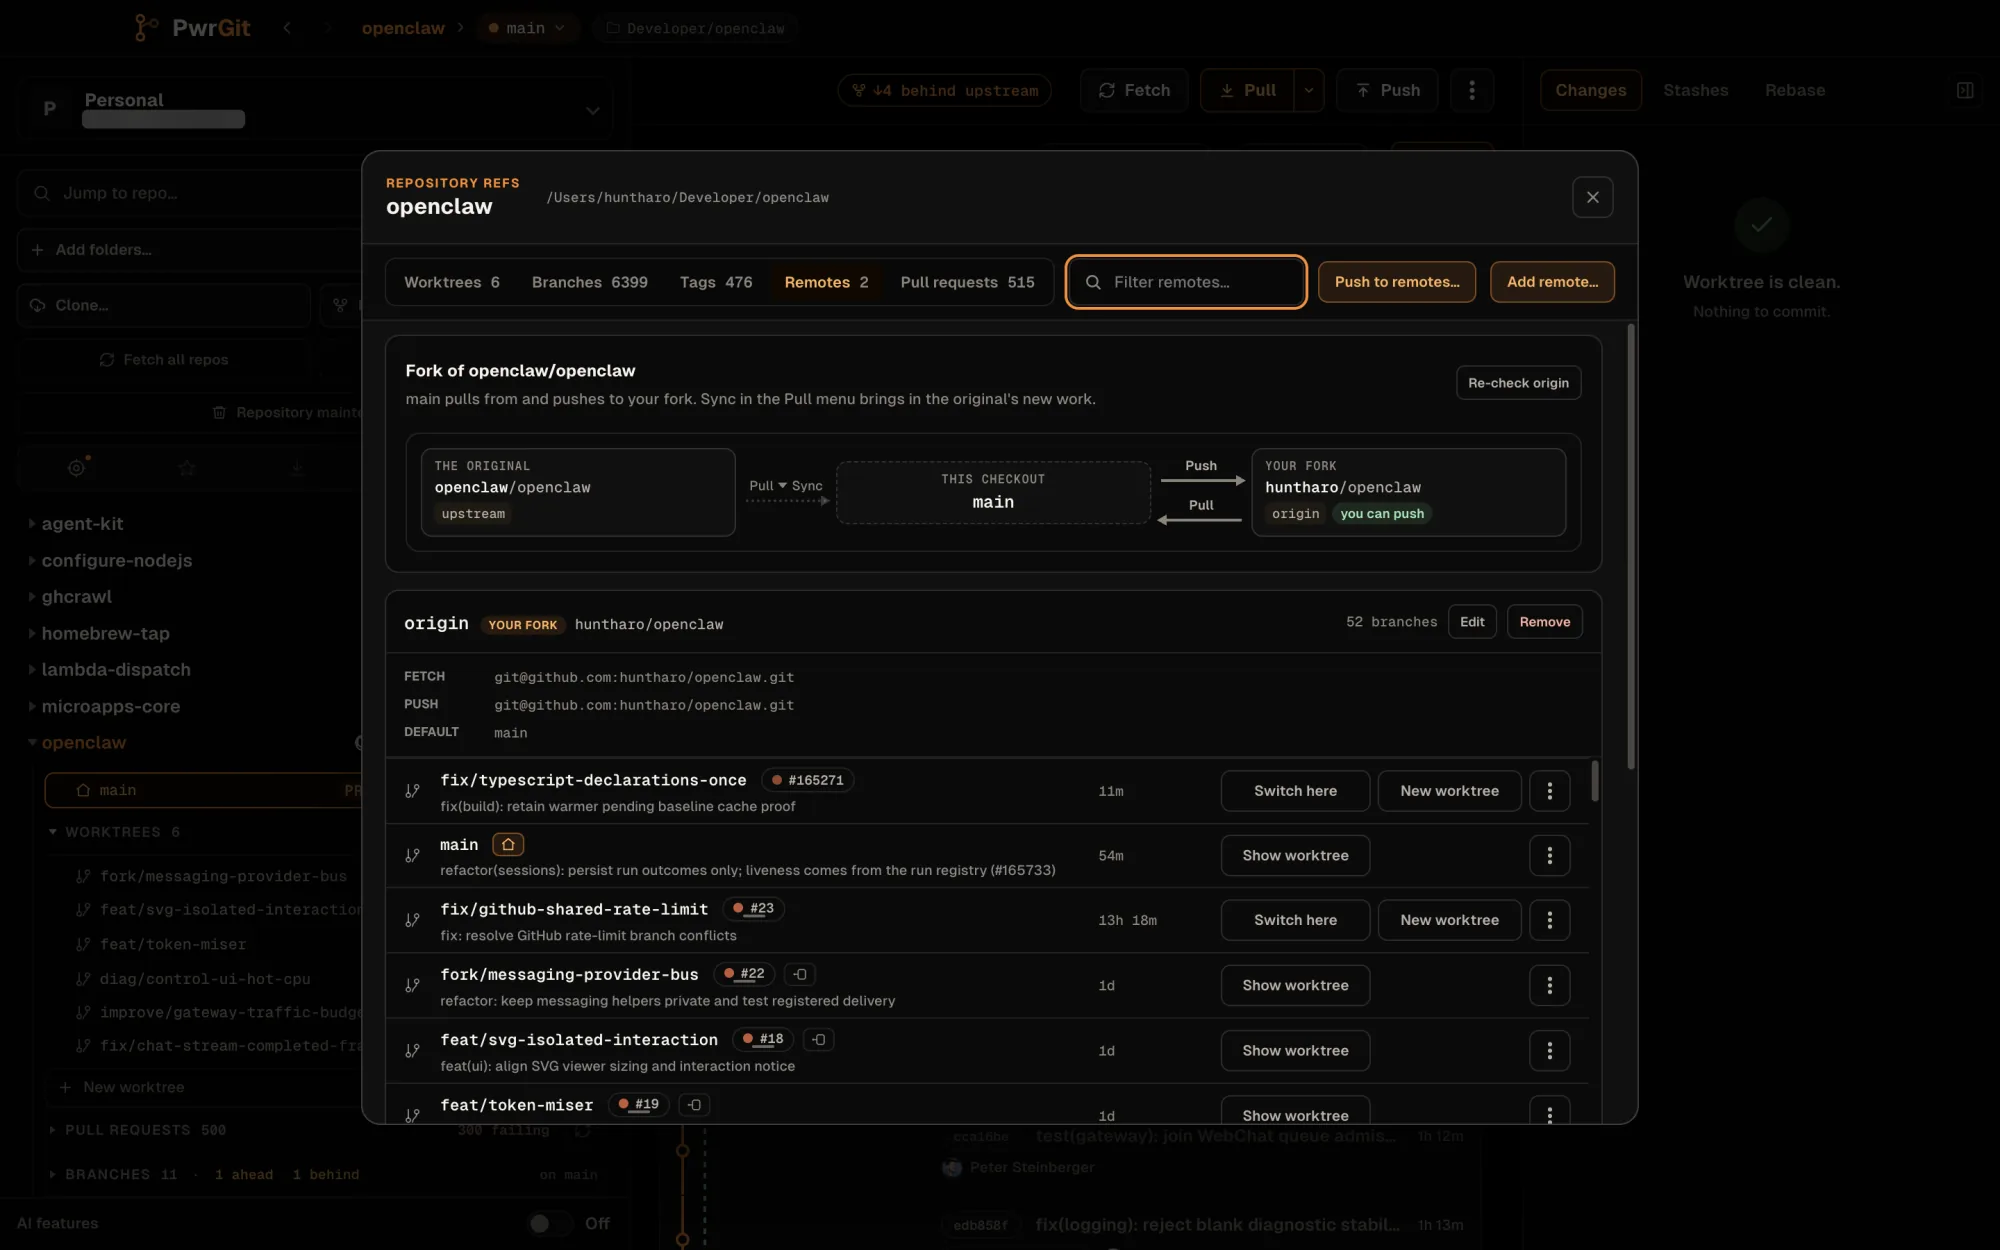
Task: Focus the Jump to repo search field
Action: [190, 193]
